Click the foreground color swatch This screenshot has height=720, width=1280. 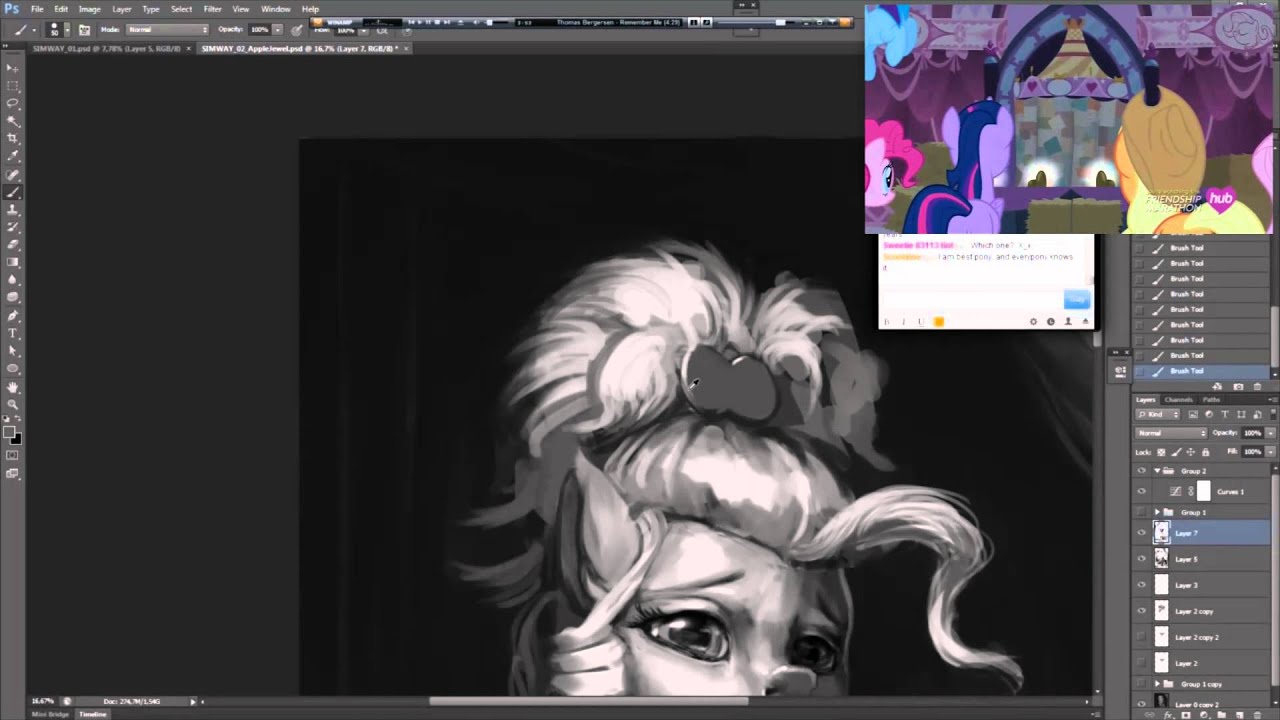click(x=9, y=433)
